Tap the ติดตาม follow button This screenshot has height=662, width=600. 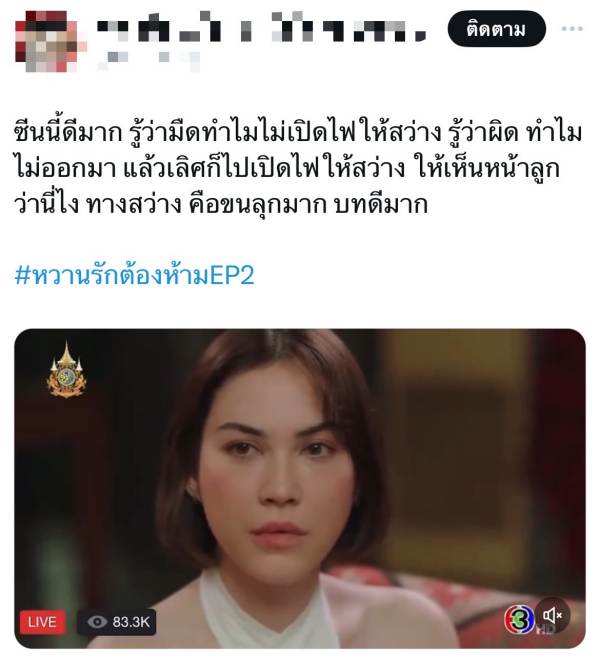point(497,29)
